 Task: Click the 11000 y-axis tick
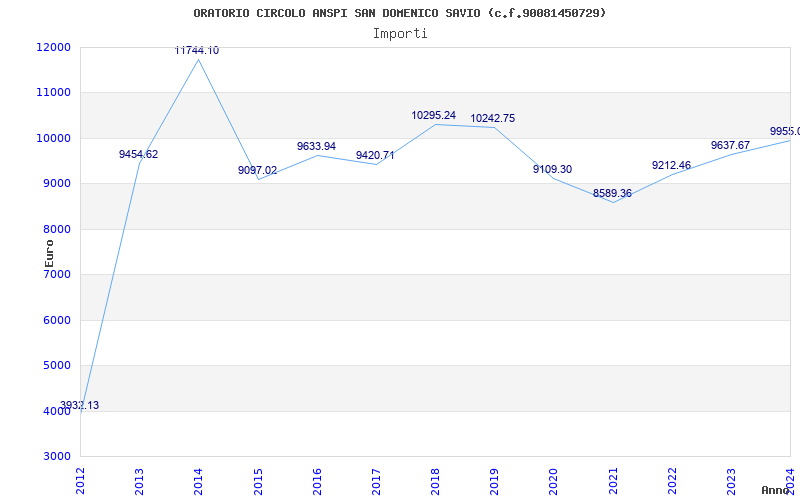[54, 93]
